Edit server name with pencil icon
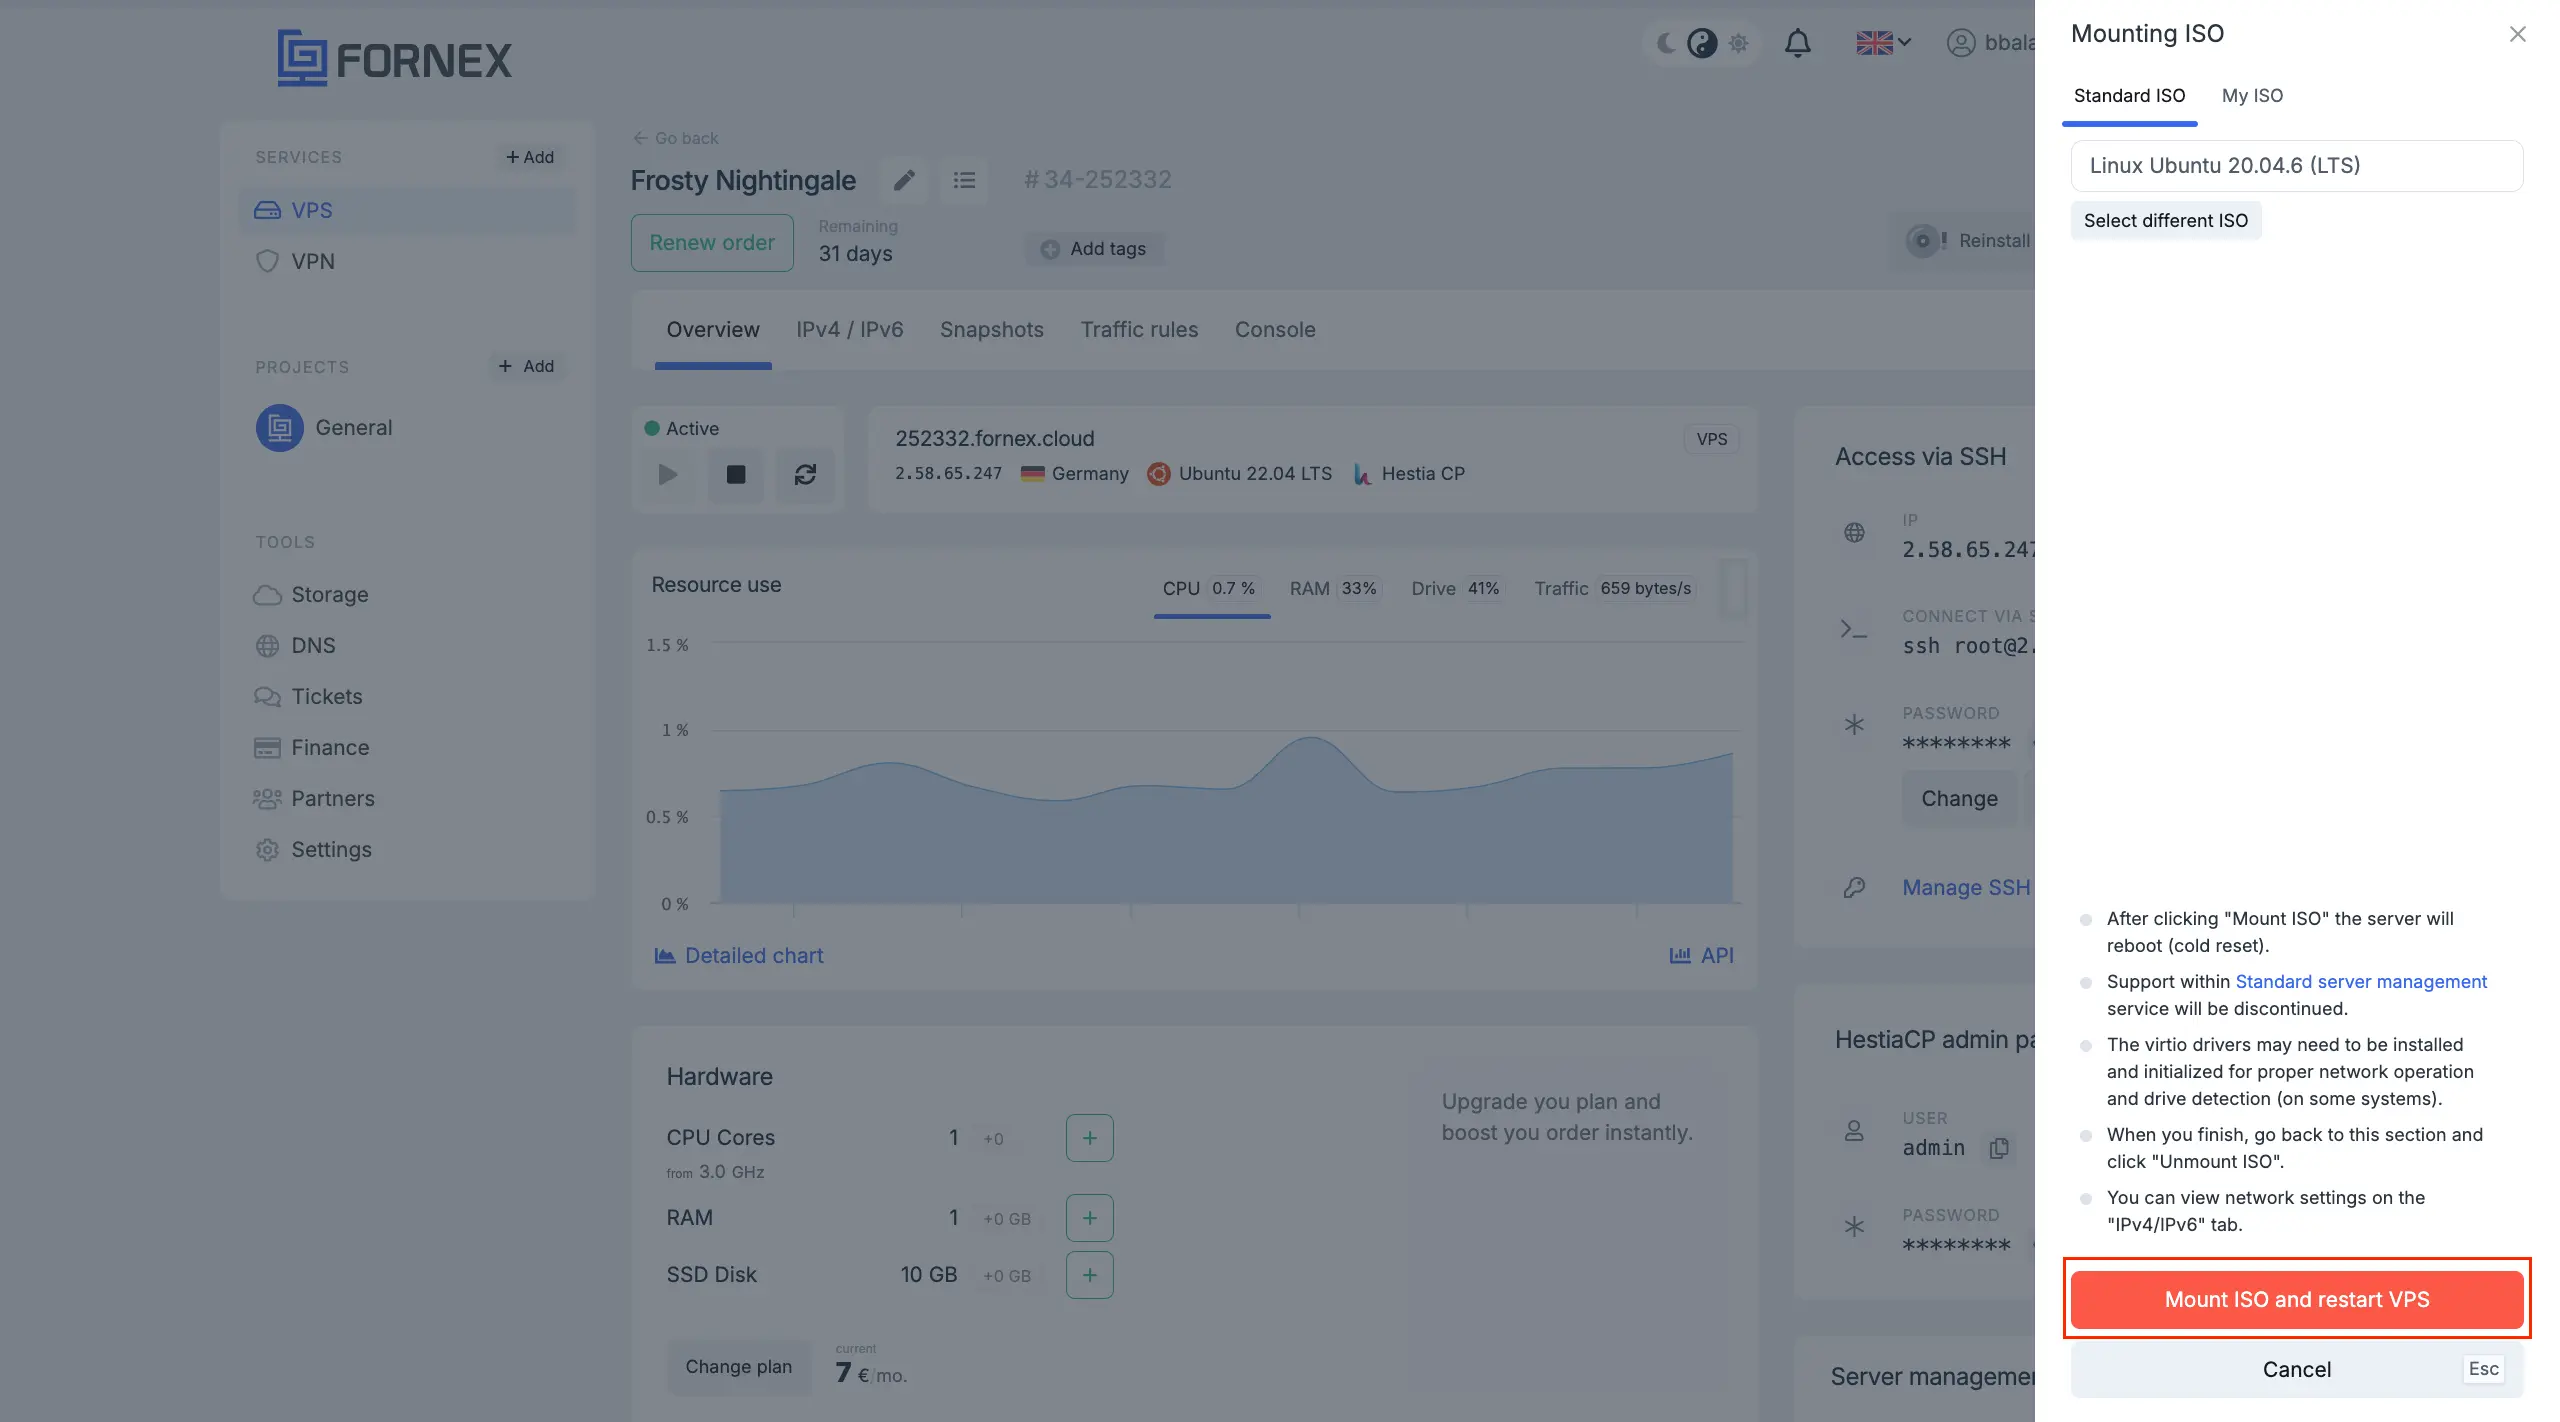The image size is (2560, 1422). pyautogui.click(x=904, y=180)
